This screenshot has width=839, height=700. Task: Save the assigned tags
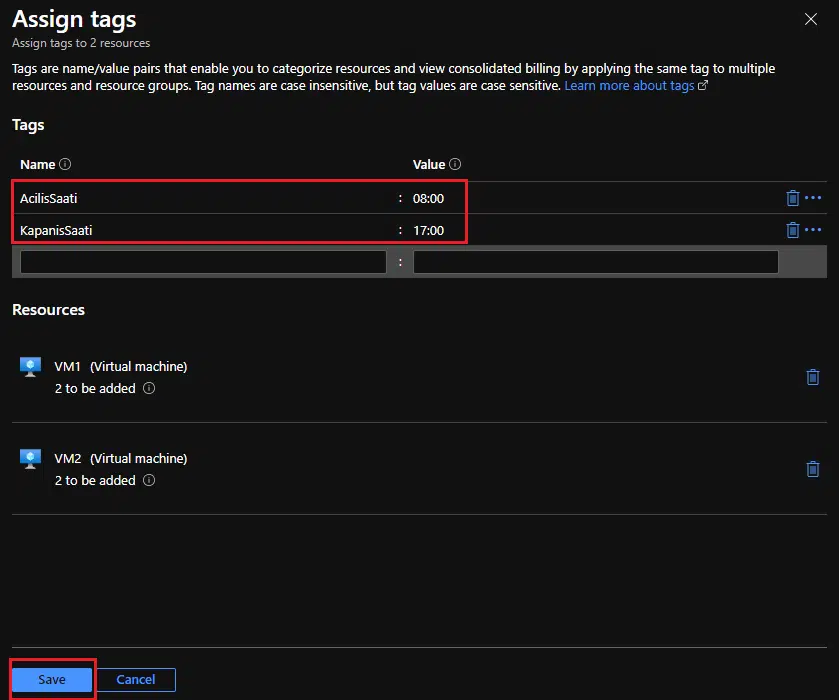[x=52, y=680]
